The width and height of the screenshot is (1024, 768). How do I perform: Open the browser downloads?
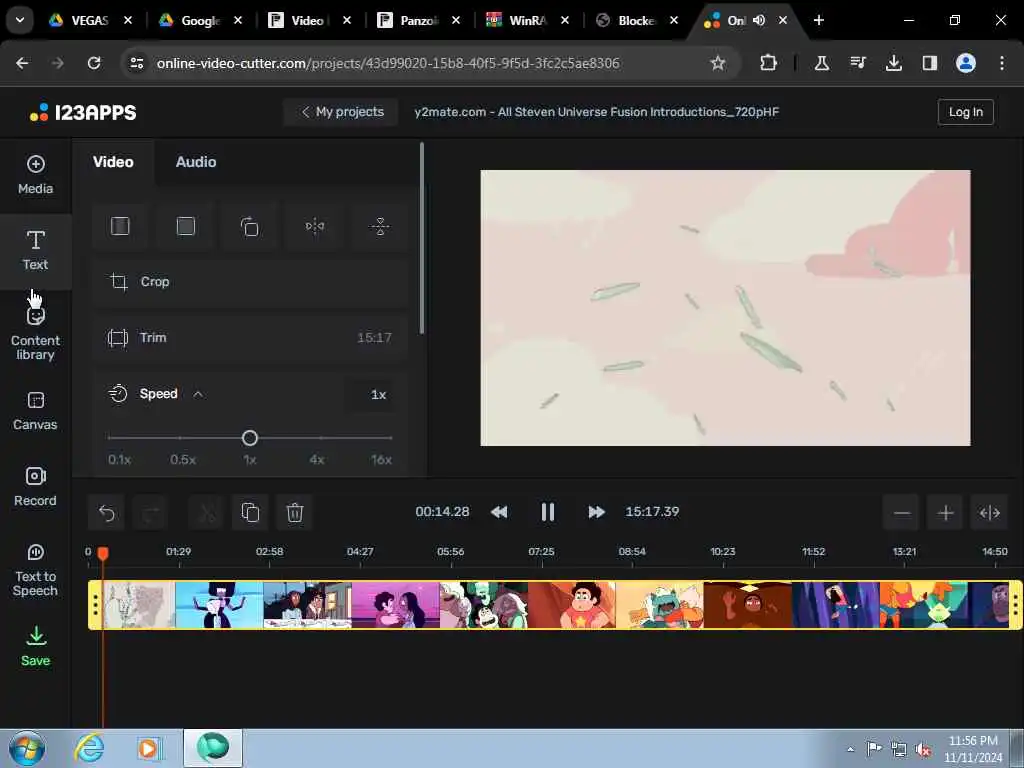pyautogui.click(x=893, y=63)
